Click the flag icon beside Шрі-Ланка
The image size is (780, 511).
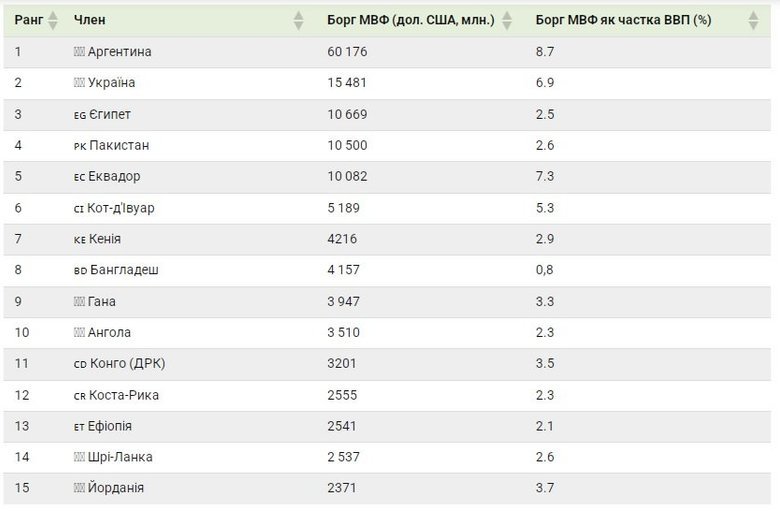click(79, 458)
